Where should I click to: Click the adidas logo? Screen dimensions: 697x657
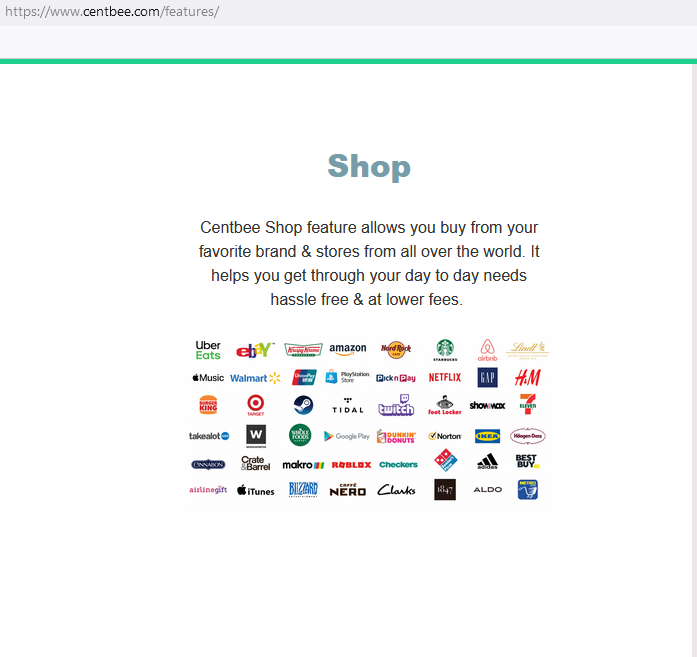[x=487, y=461]
